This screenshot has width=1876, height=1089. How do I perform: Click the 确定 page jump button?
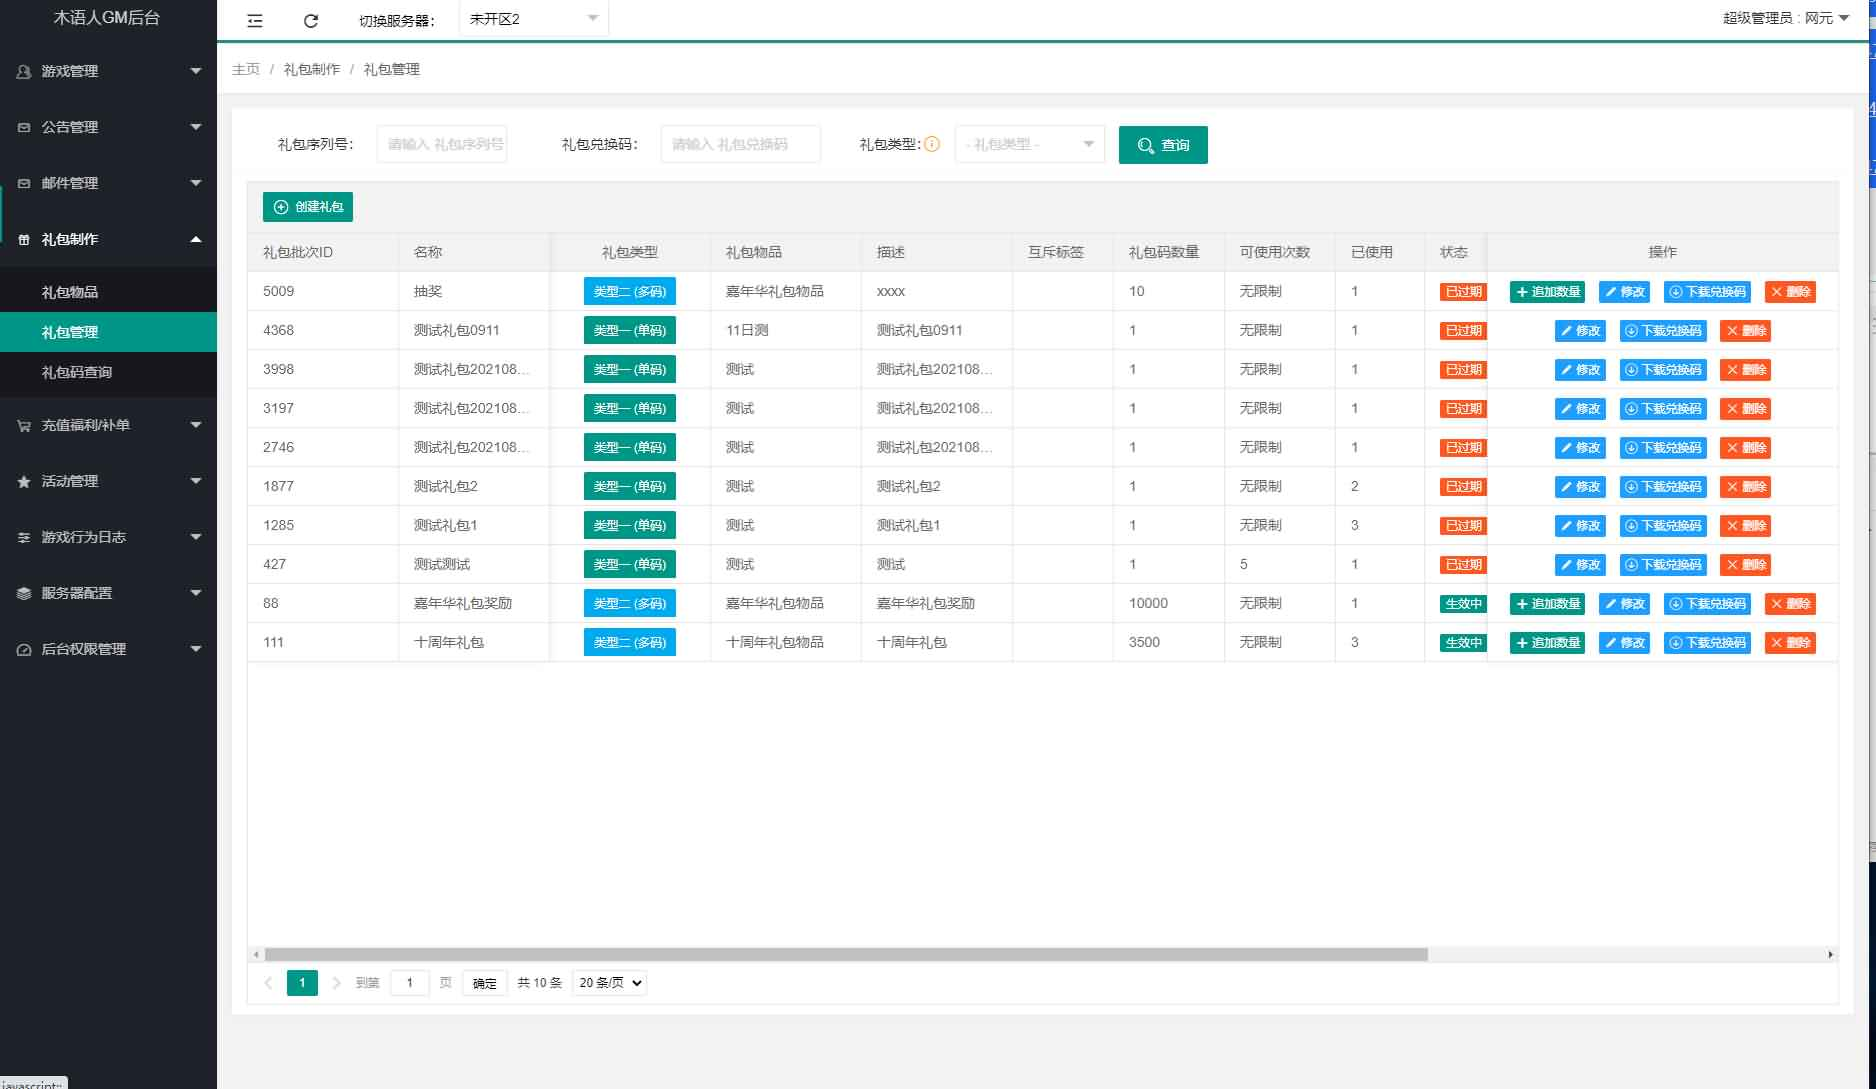(x=485, y=983)
